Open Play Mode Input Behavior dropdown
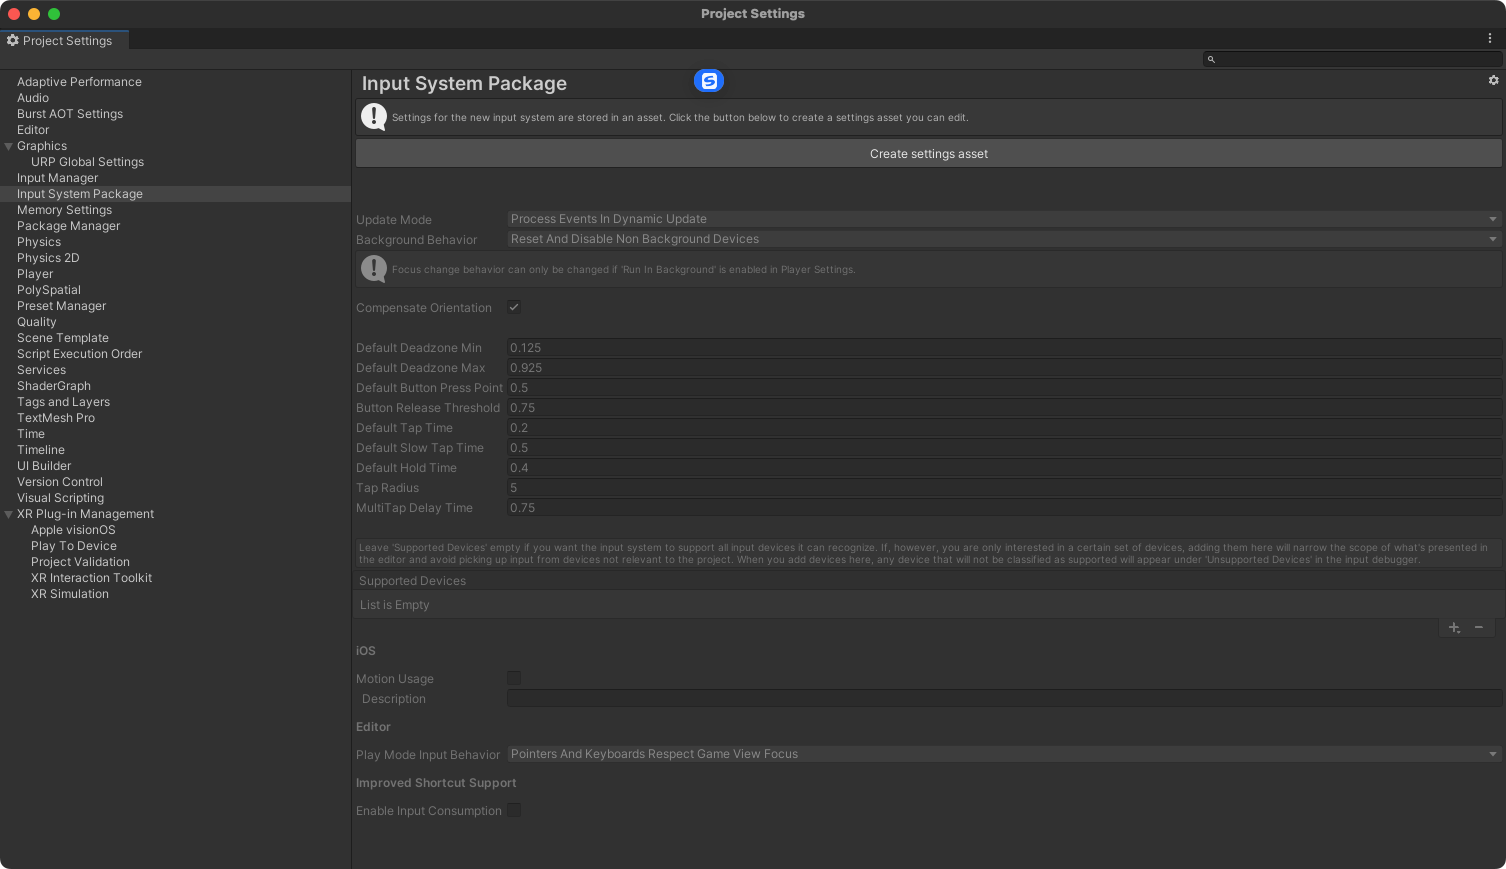The height and width of the screenshot is (869, 1506). point(1003,754)
